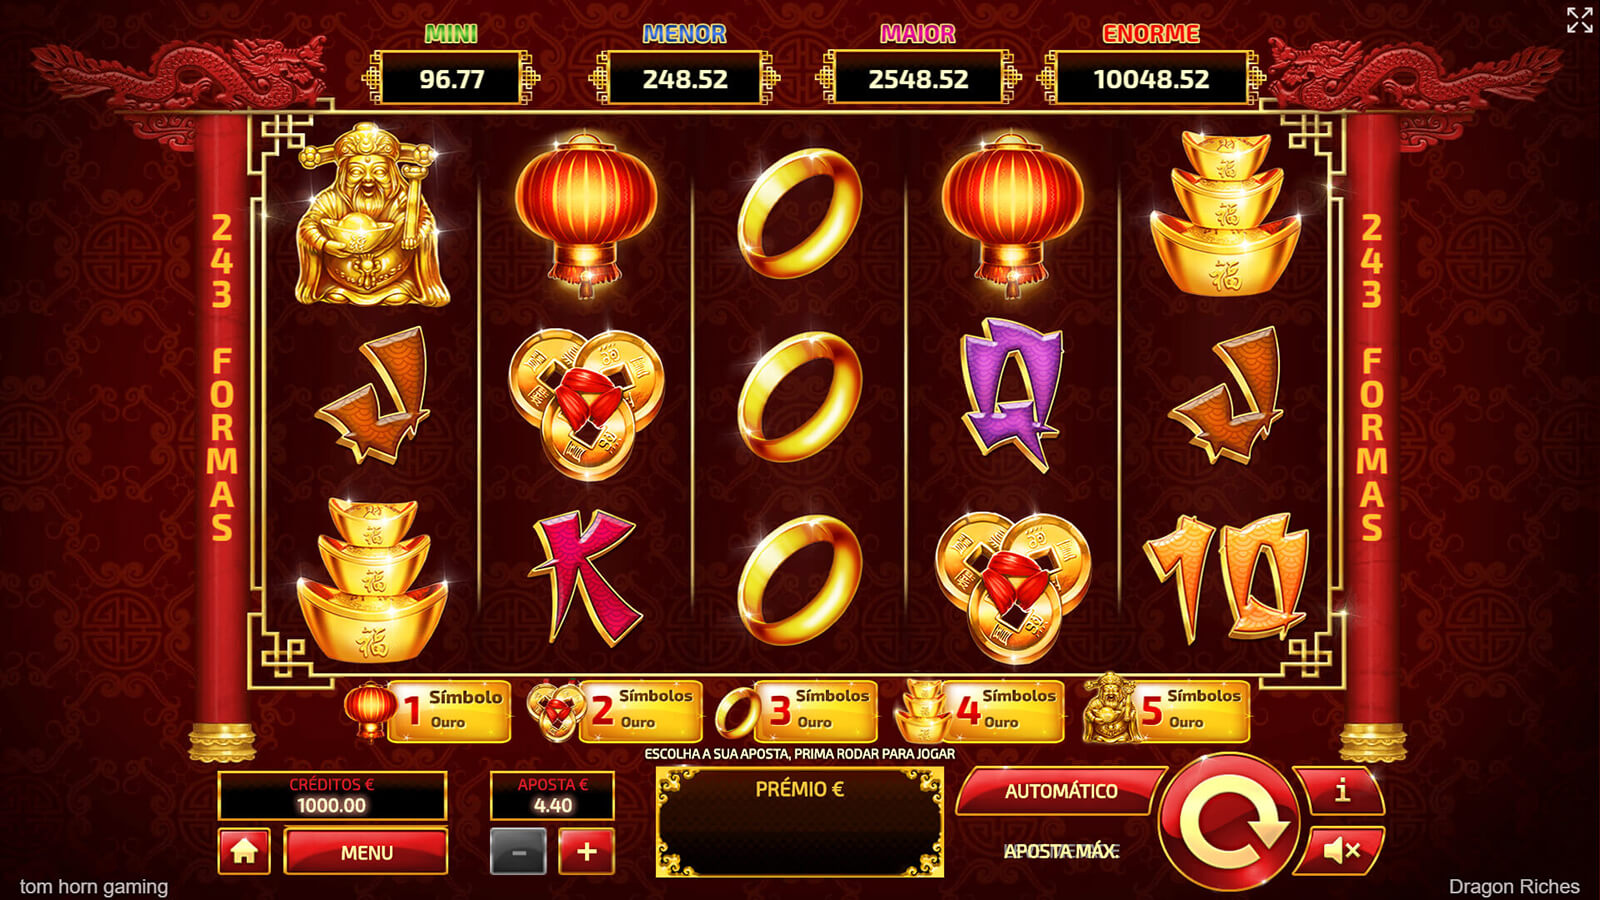The height and width of the screenshot is (900, 1600).
Task: Click the CRÉDITOS balance field
Action: tap(332, 796)
